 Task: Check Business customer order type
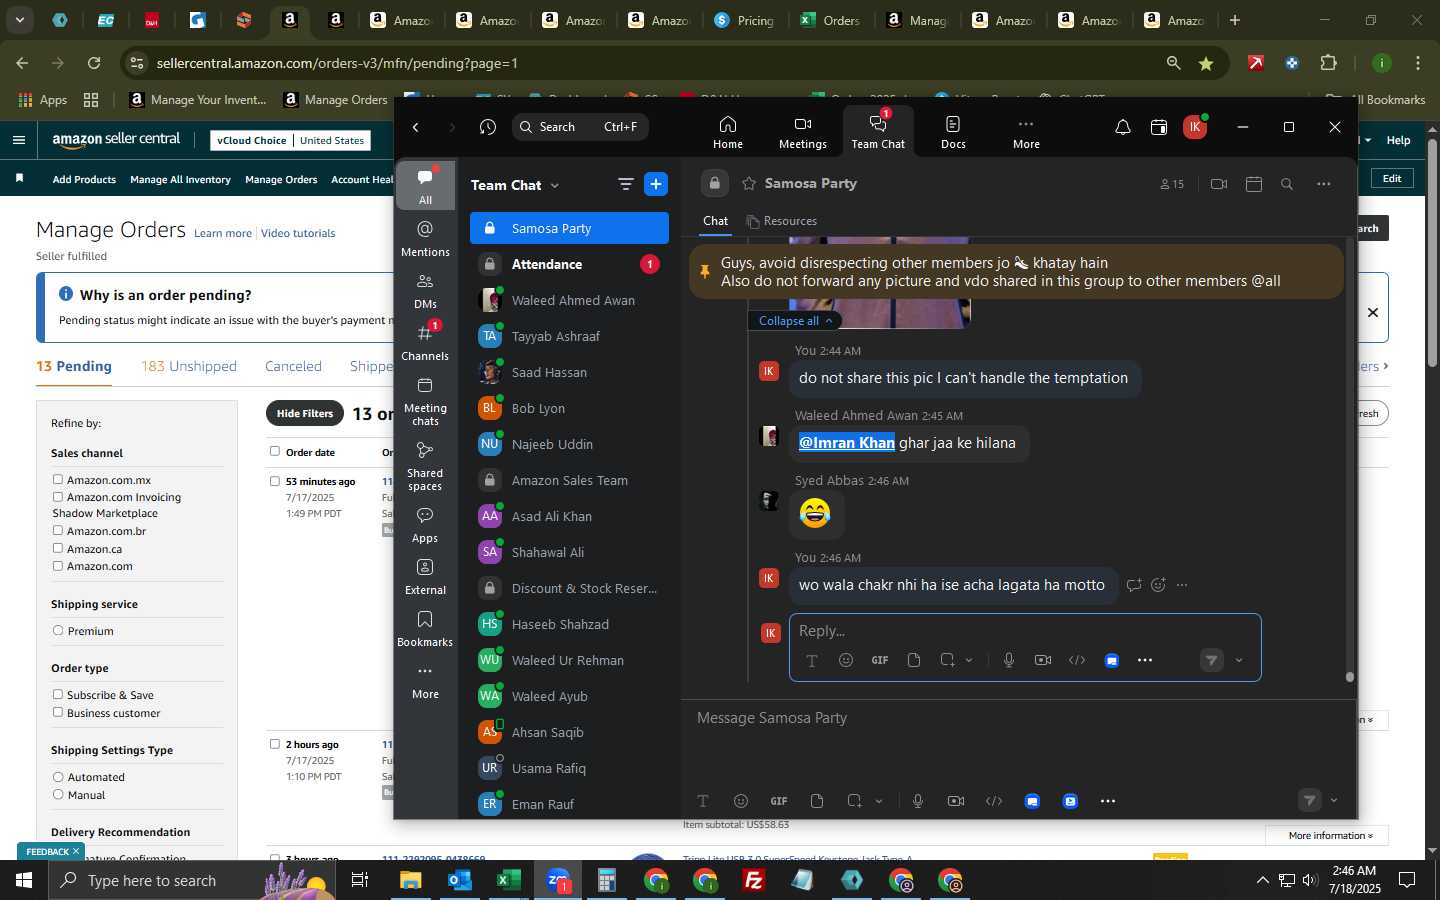point(58,713)
